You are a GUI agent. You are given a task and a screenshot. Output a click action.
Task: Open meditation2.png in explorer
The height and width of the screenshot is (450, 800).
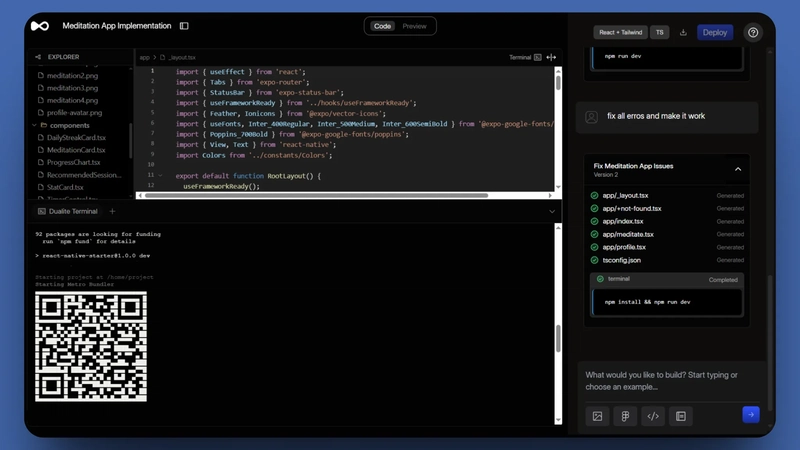[x=72, y=76]
